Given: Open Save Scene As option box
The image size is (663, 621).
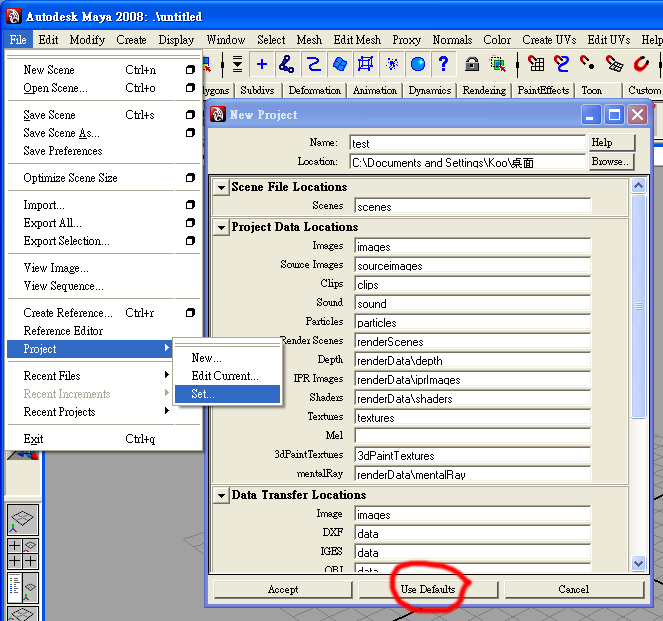Looking at the screenshot, I should tap(190, 133).
